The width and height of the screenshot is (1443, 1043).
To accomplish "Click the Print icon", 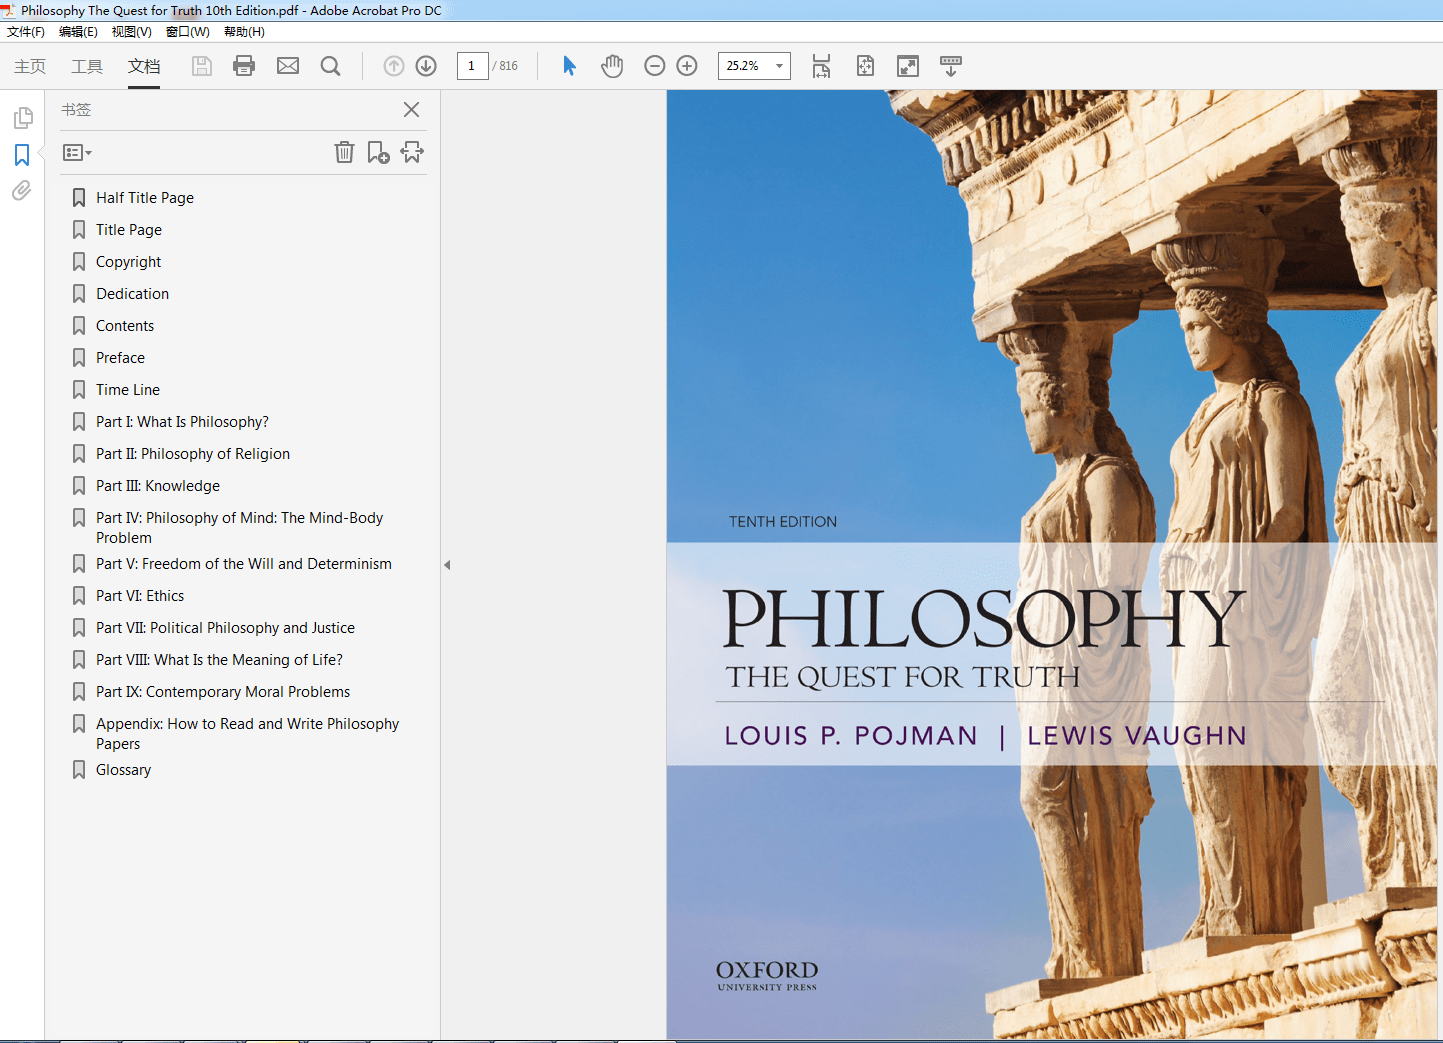I will [x=243, y=65].
